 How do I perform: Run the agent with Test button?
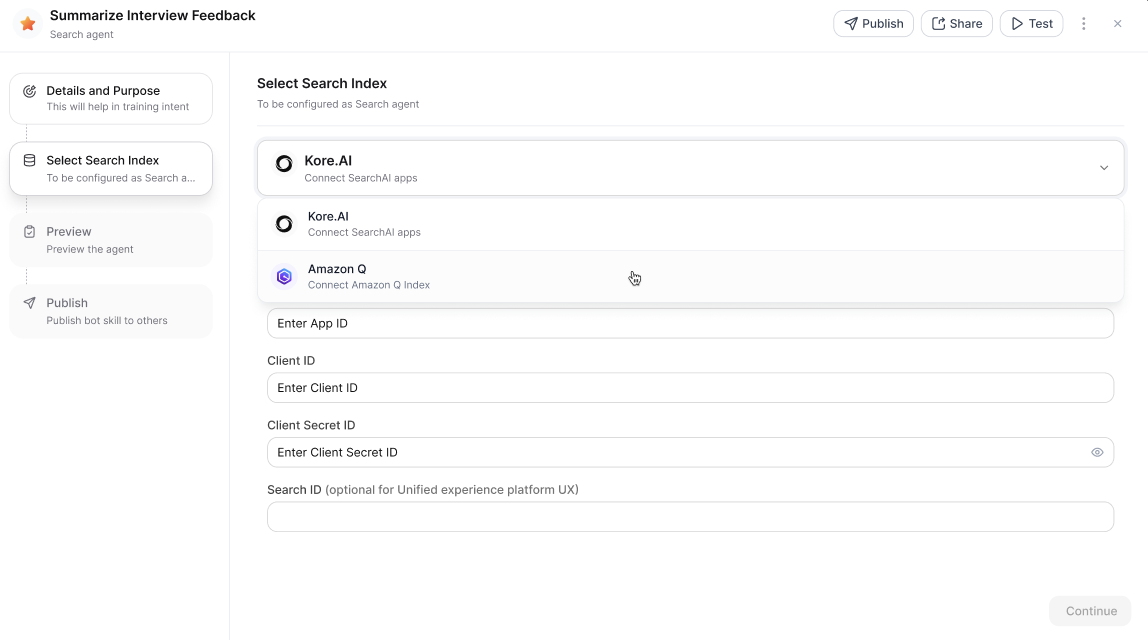coord(1031,23)
